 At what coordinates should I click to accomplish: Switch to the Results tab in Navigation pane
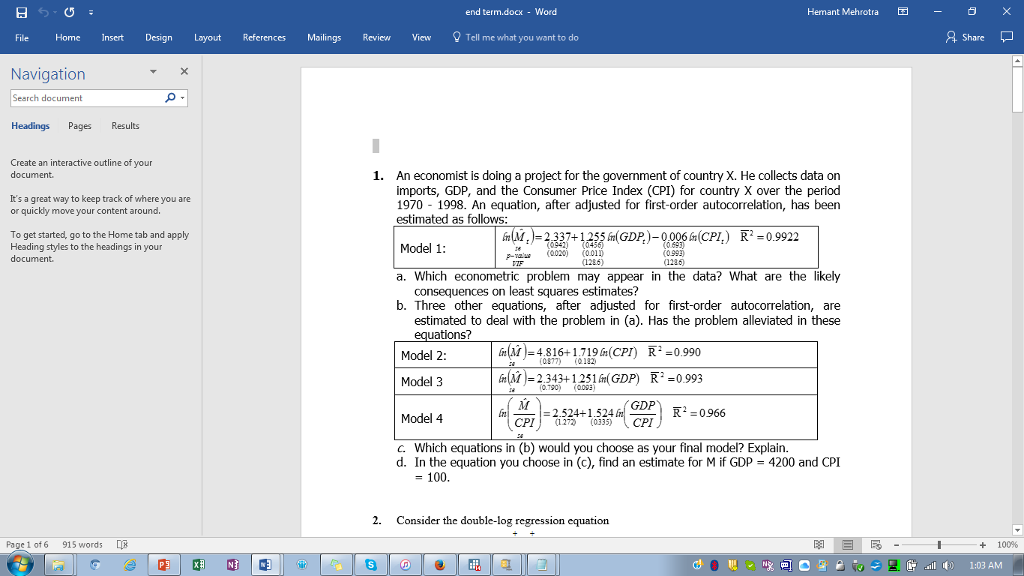[125, 126]
